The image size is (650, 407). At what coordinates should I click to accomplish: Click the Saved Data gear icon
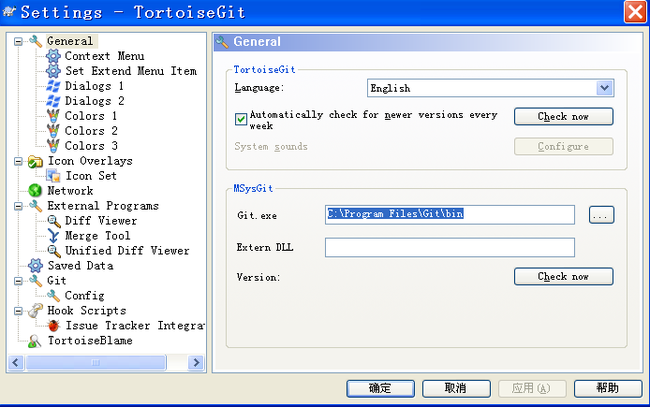(35, 266)
